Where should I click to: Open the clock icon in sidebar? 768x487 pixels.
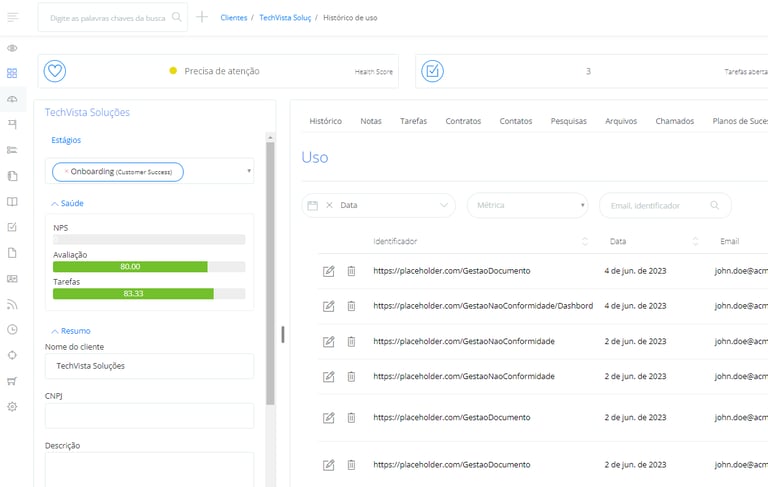coord(12,330)
